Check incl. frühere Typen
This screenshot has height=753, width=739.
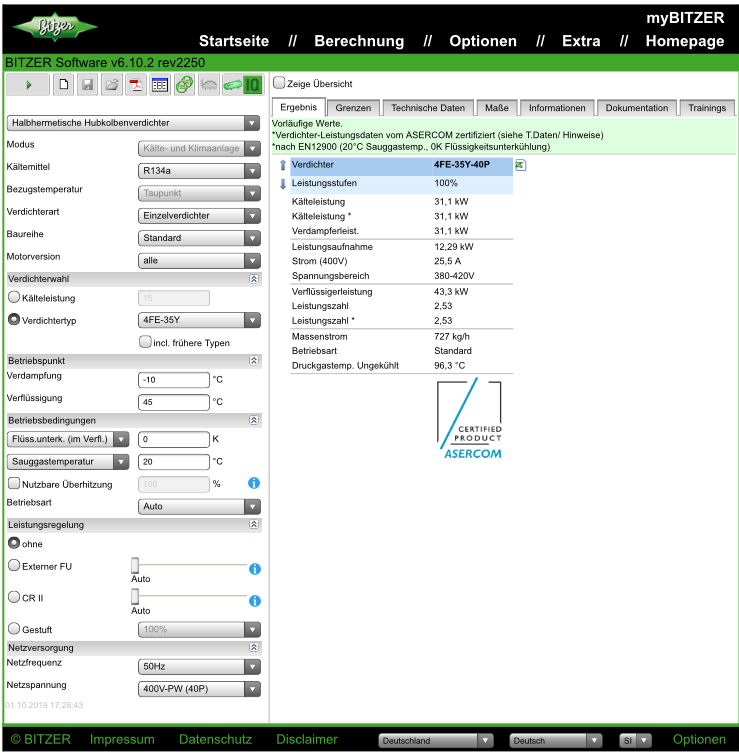[x=145, y=341]
